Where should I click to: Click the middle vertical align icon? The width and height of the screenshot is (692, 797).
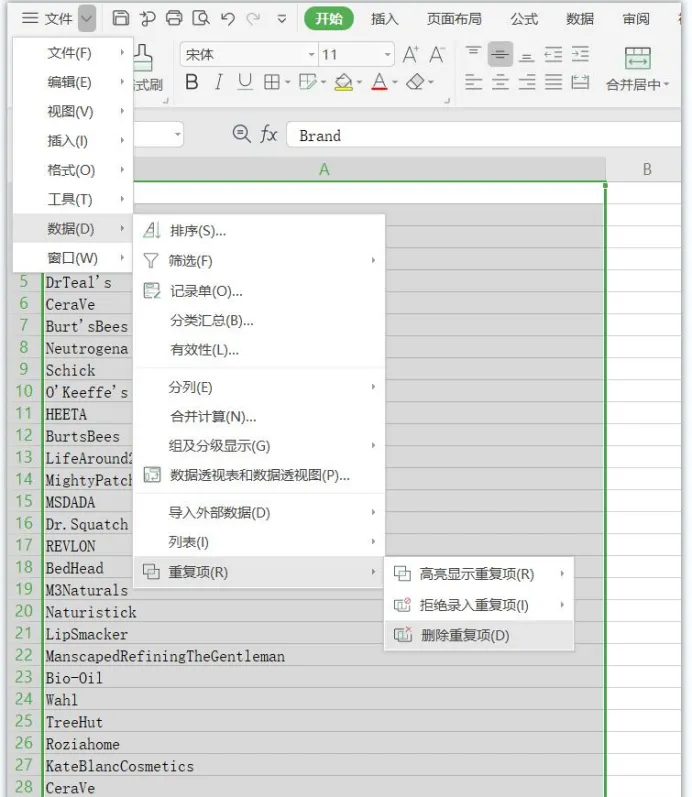[x=500, y=54]
